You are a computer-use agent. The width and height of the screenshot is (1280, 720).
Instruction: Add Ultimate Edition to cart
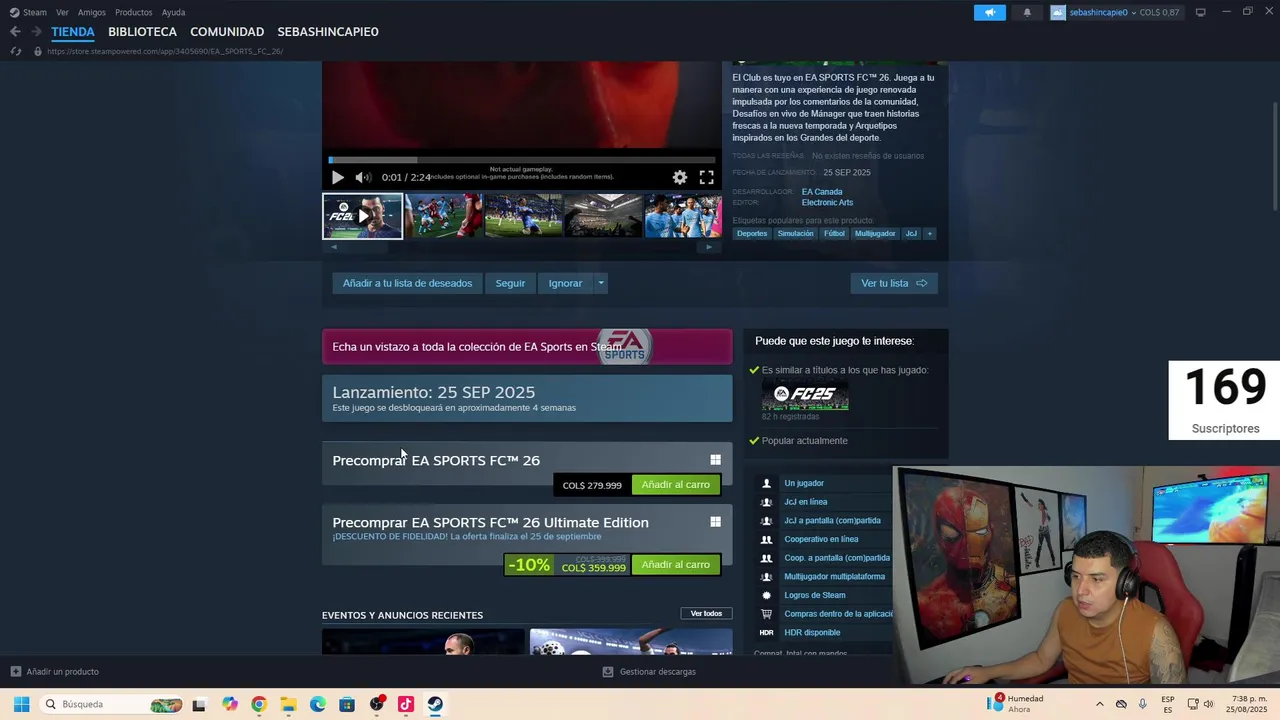[x=676, y=565]
